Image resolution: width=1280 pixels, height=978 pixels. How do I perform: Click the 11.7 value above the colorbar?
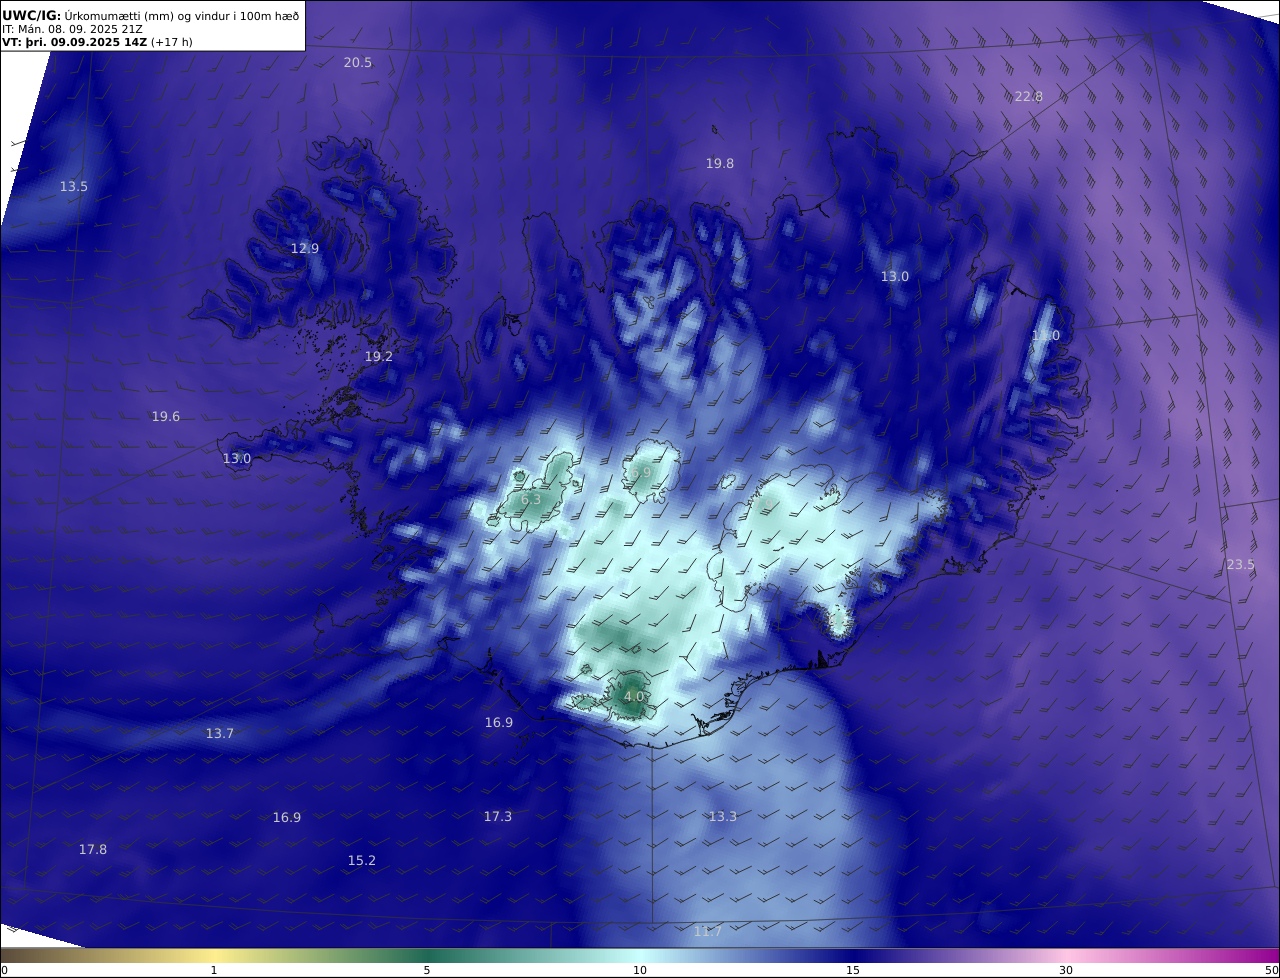click(708, 931)
